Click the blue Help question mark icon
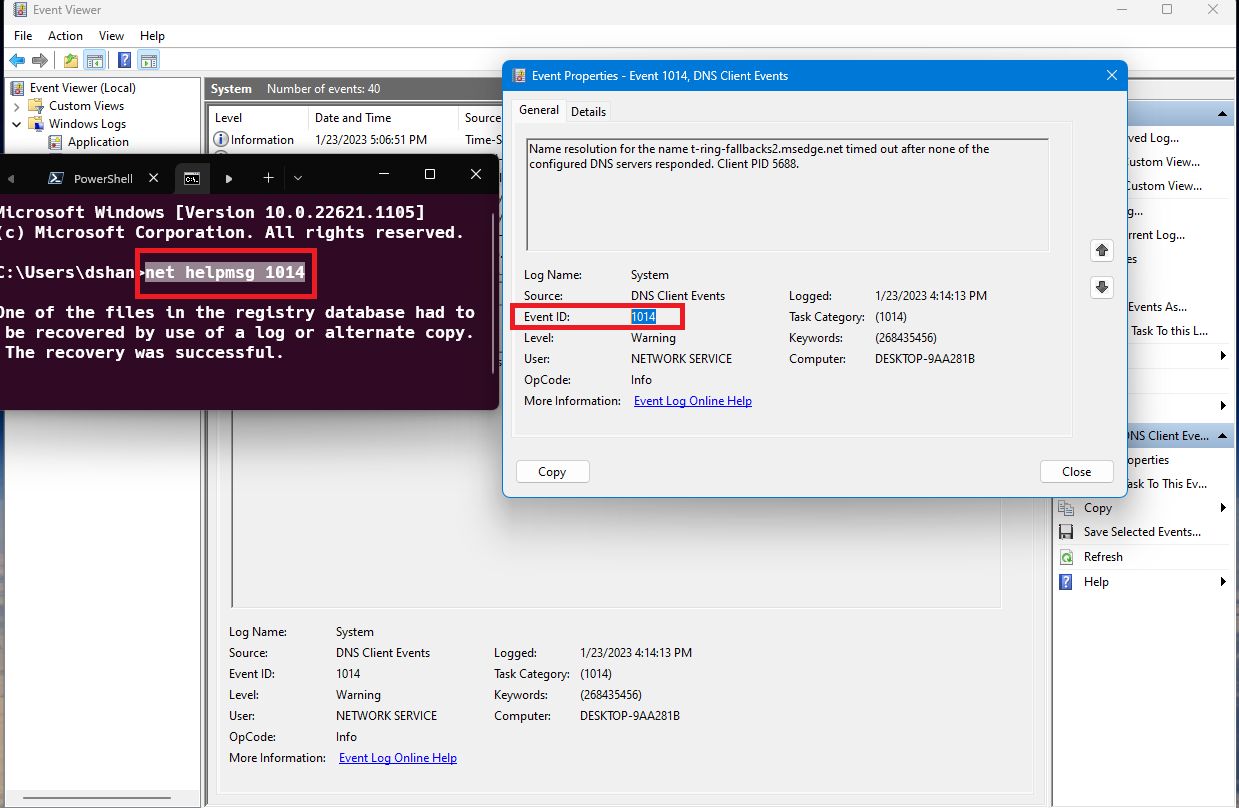 pyautogui.click(x=125, y=61)
